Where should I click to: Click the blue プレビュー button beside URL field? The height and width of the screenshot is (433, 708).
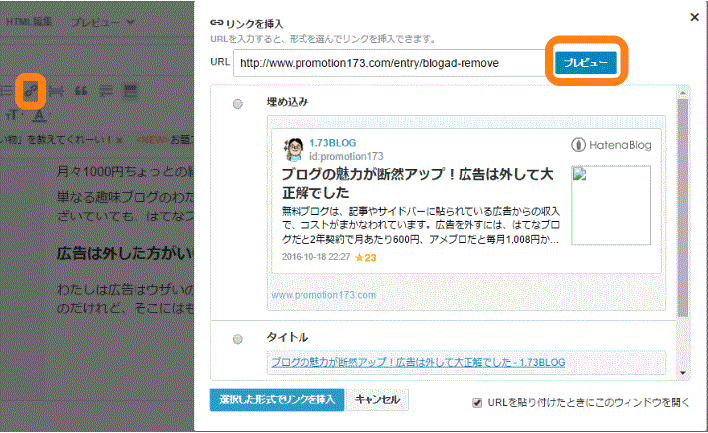586,62
